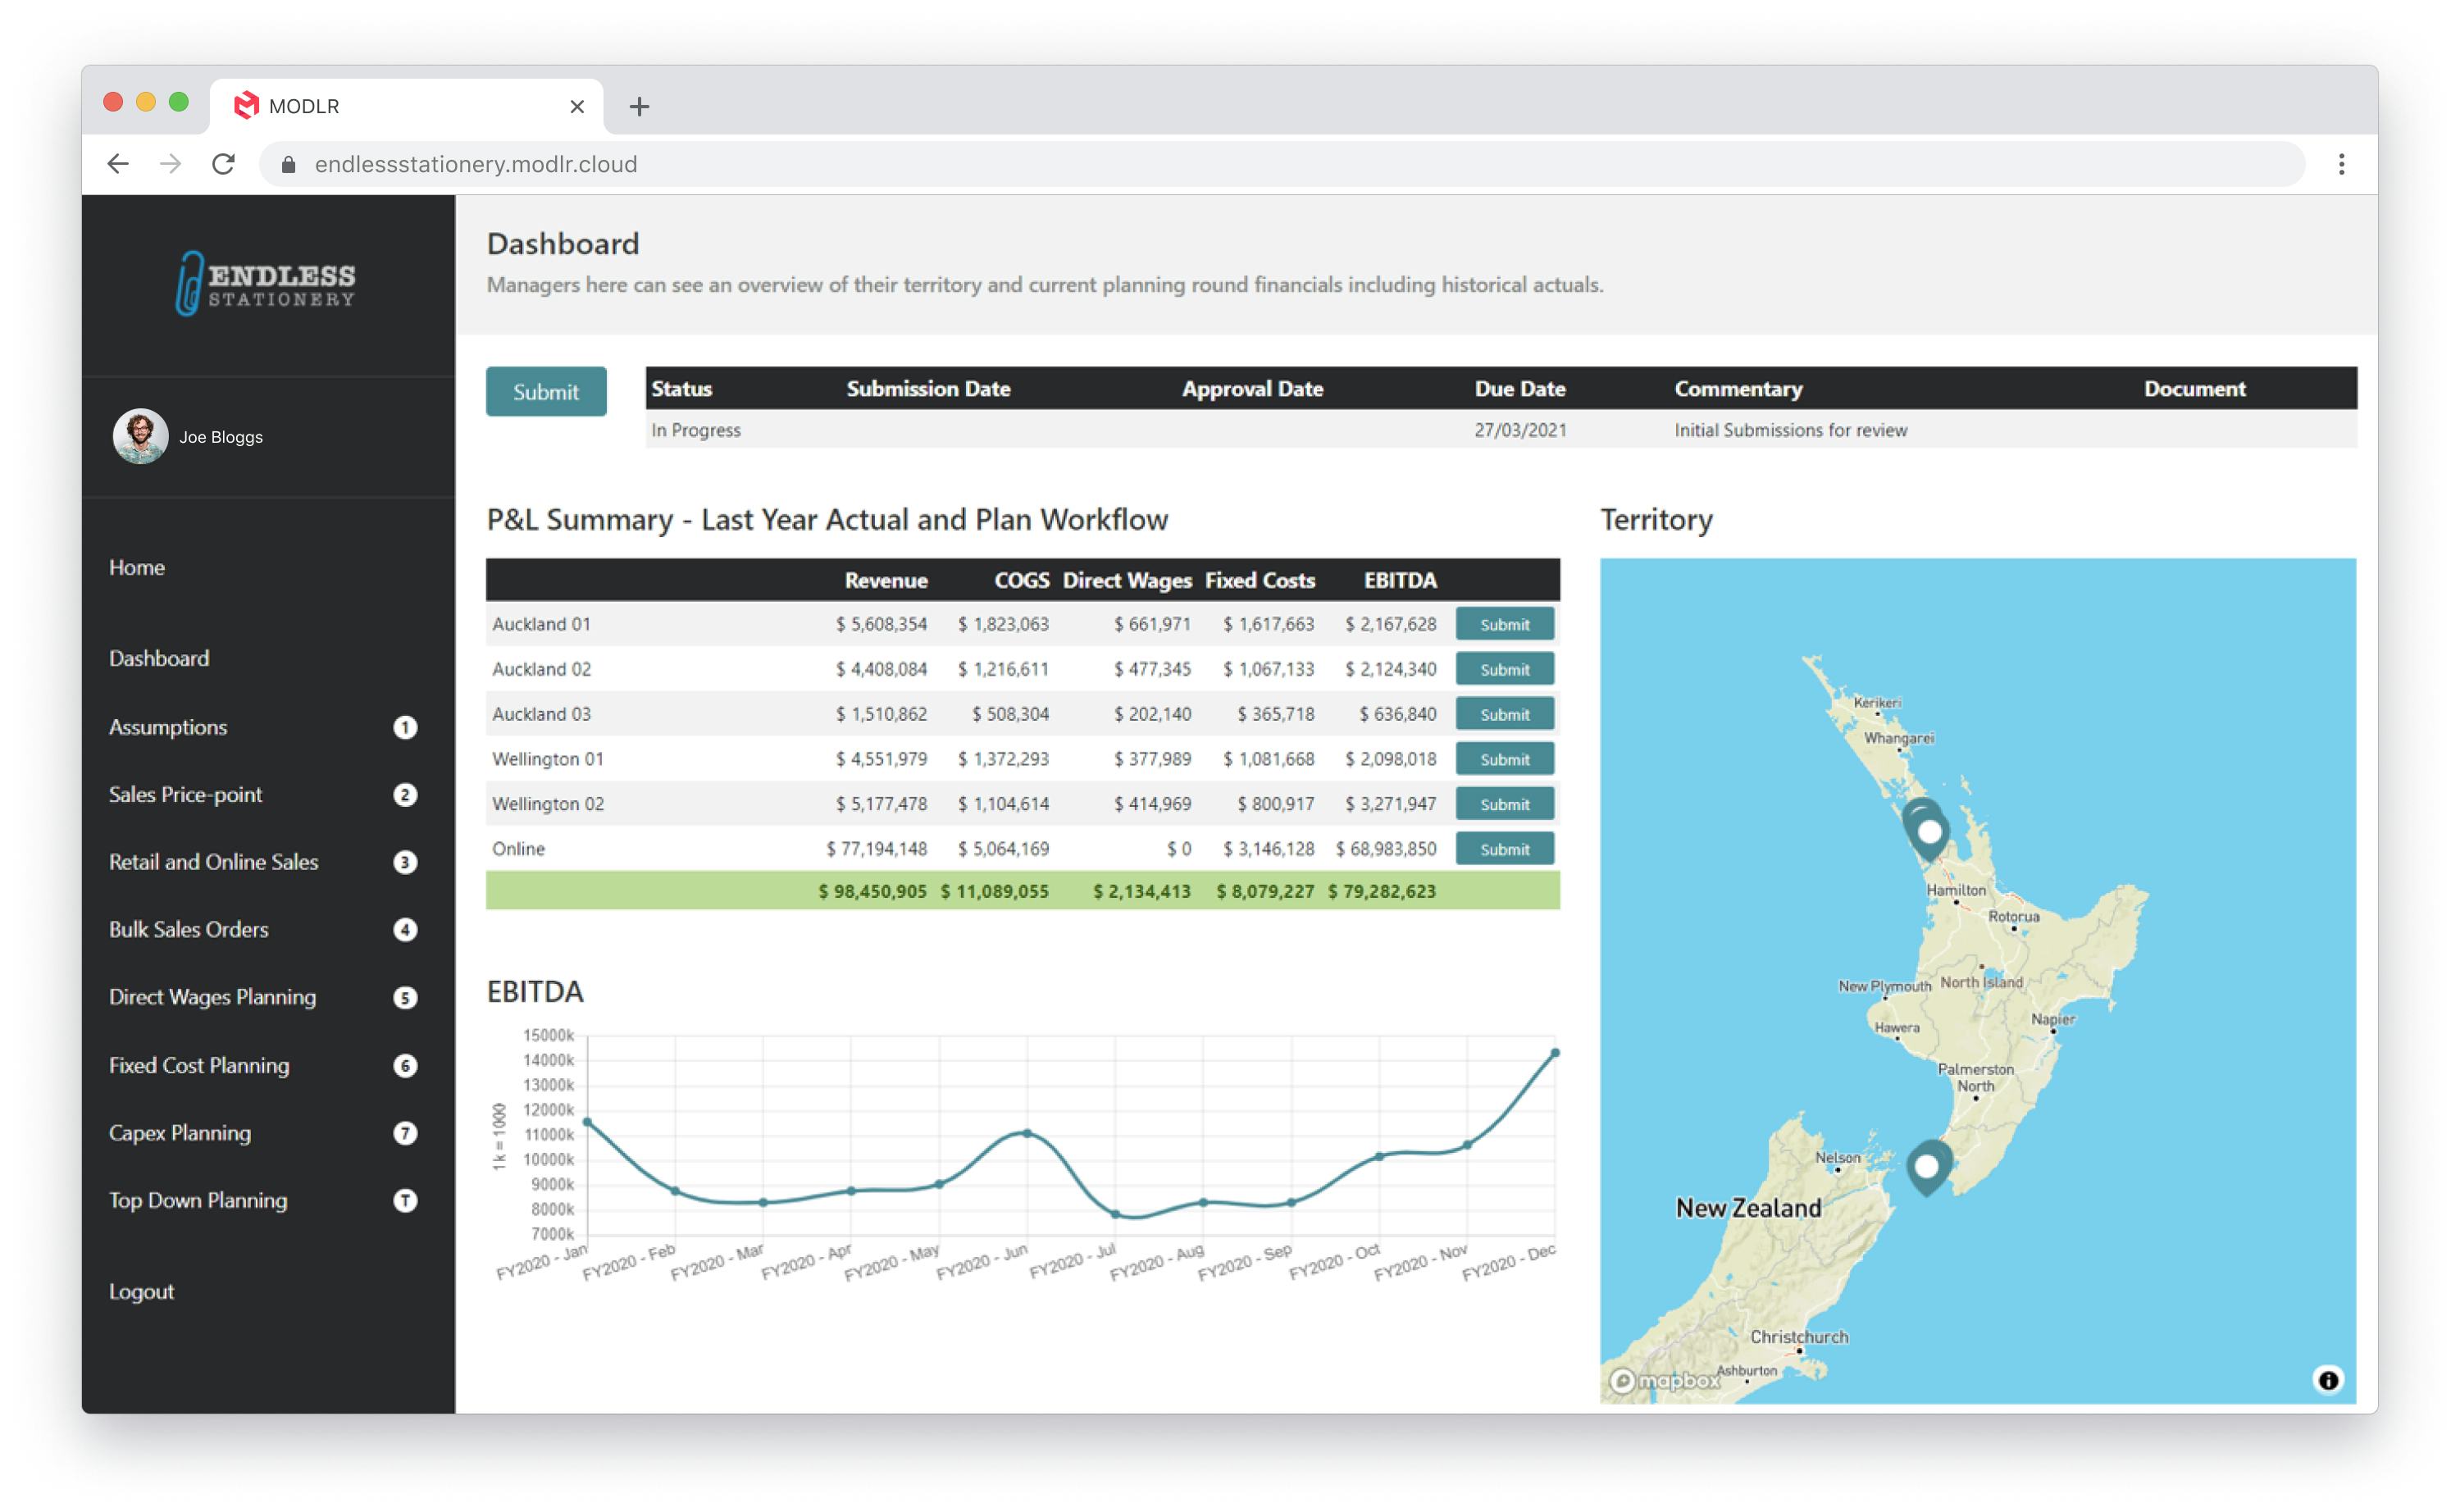The height and width of the screenshot is (1512, 2460).
Task: Go to Direct Wages Planning
Action: [212, 997]
